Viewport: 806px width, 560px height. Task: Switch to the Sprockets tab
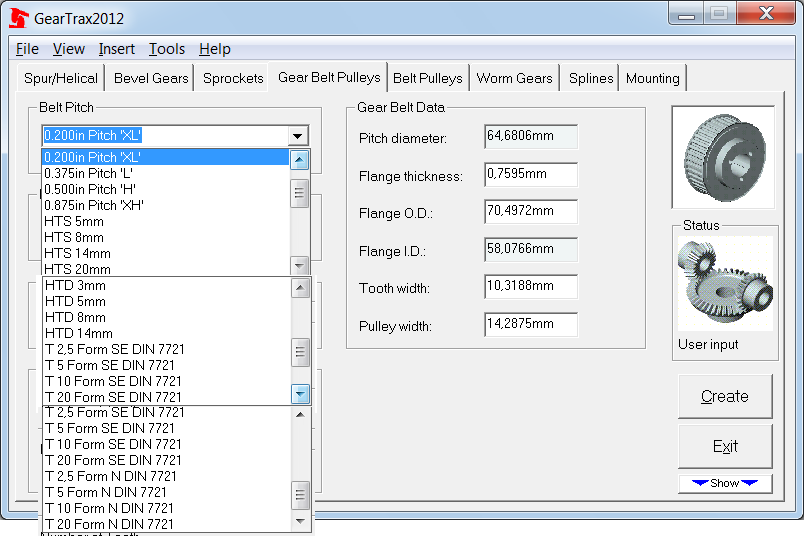click(233, 78)
